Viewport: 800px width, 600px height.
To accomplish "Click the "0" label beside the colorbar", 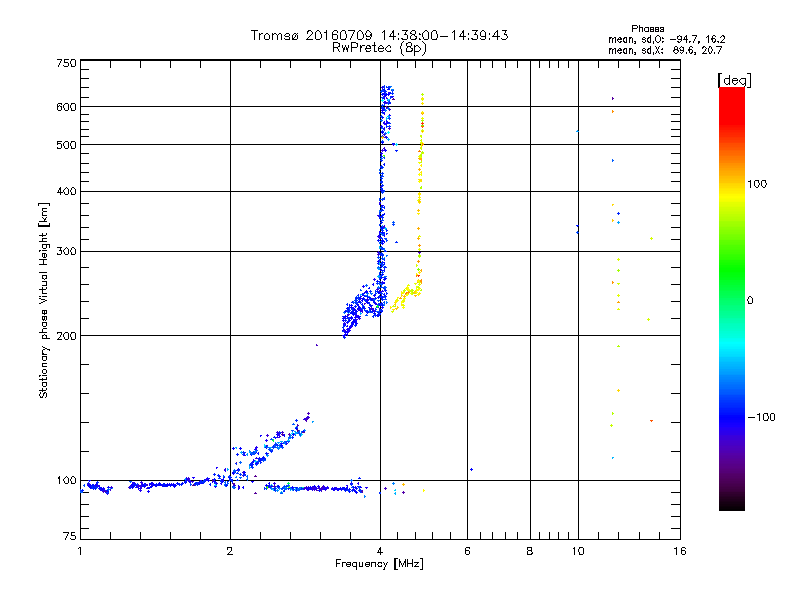I will (750, 301).
